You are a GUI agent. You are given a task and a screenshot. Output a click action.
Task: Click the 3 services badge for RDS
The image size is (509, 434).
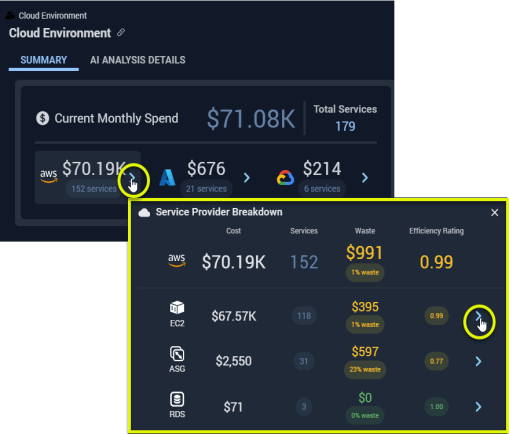(304, 407)
